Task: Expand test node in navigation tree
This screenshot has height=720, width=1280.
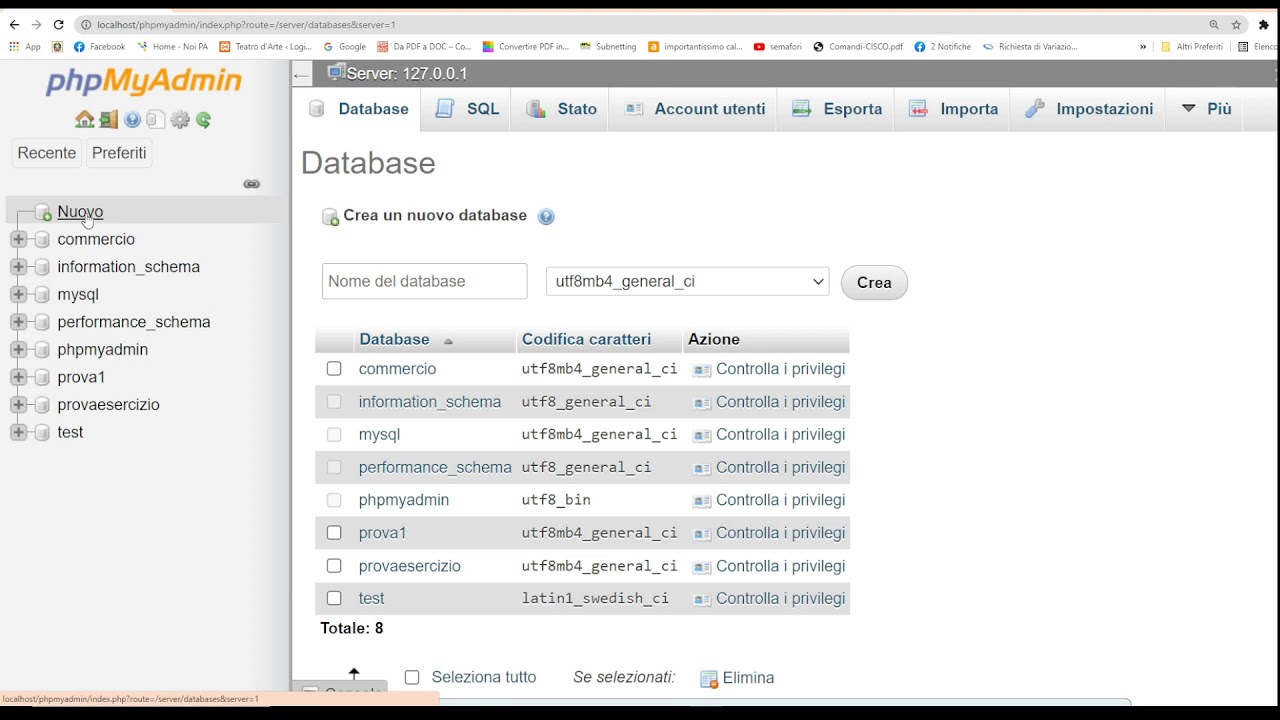Action: [18, 432]
